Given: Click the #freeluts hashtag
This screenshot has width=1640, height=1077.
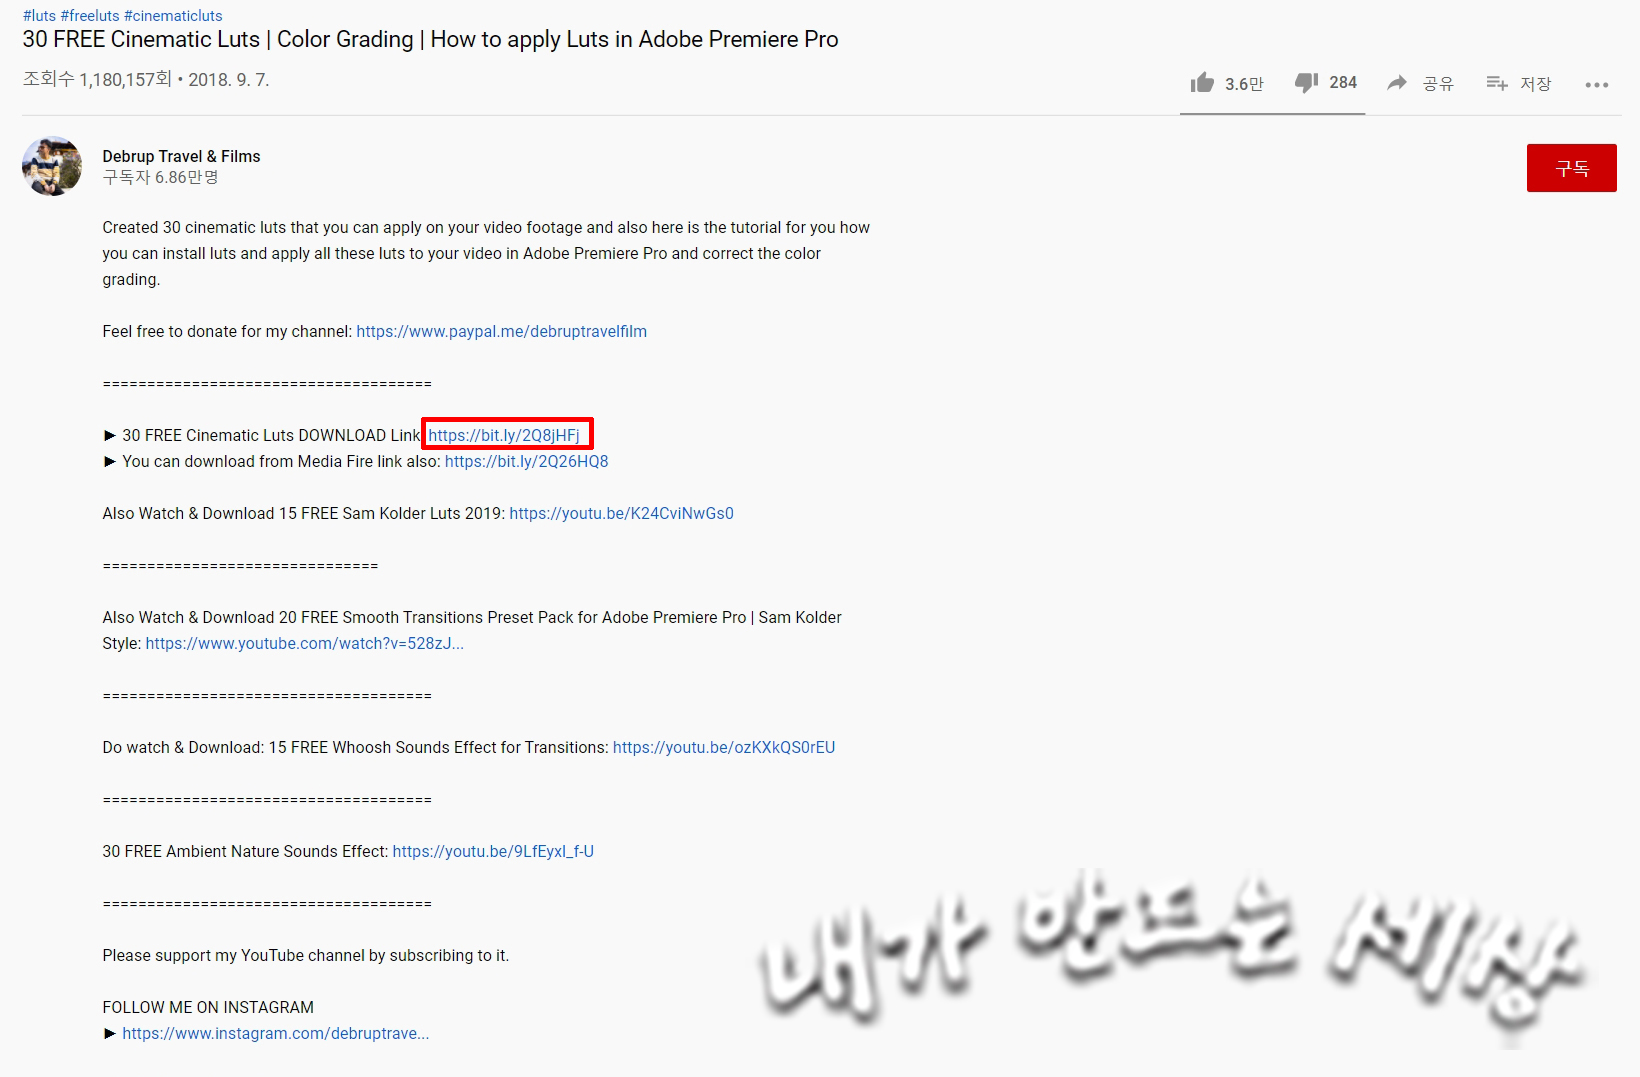Looking at the screenshot, I should tap(90, 16).
